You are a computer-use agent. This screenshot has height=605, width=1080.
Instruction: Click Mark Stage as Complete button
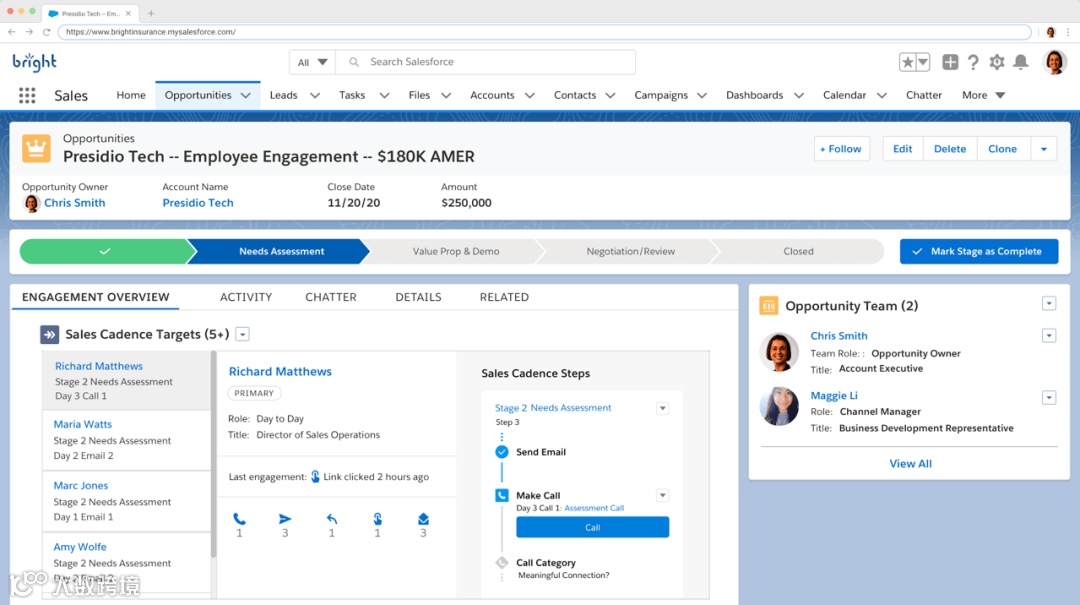(x=978, y=251)
